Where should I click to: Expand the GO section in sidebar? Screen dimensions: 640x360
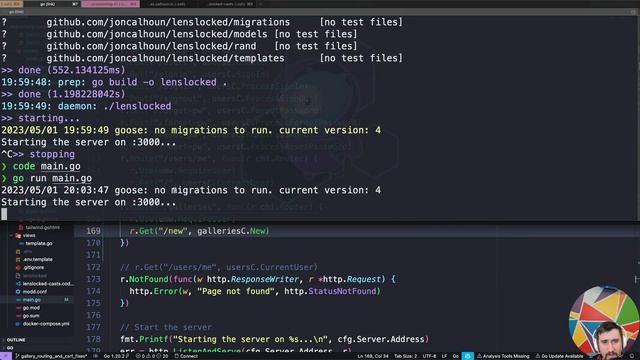coord(10,348)
